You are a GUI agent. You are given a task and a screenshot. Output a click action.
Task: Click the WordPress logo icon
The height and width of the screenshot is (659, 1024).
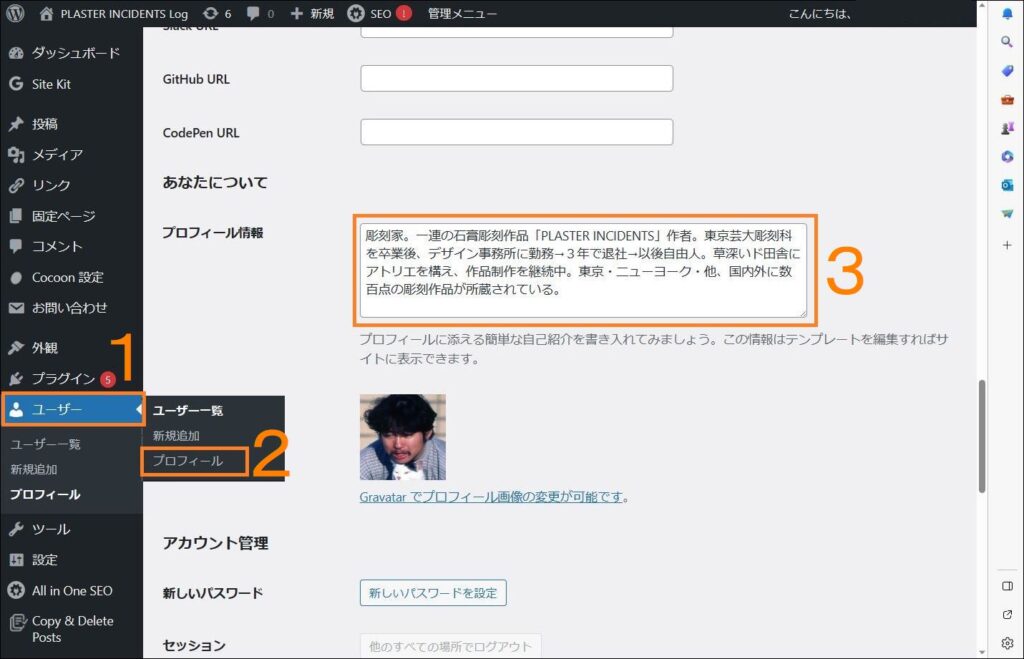point(15,13)
